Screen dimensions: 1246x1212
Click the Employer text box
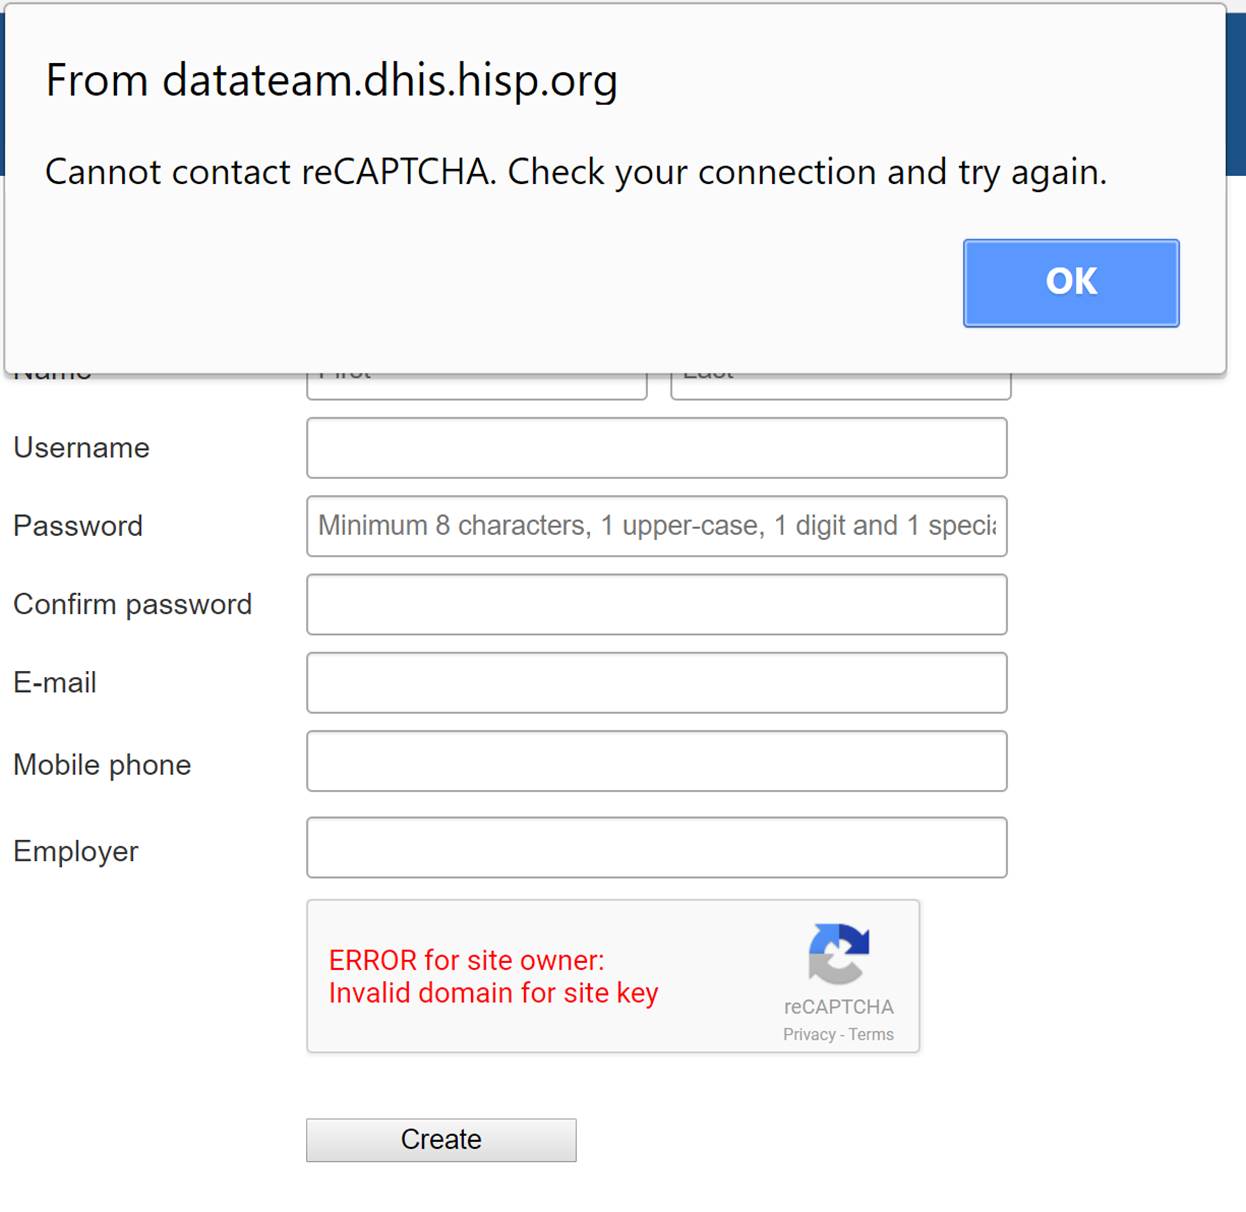coord(656,848)
